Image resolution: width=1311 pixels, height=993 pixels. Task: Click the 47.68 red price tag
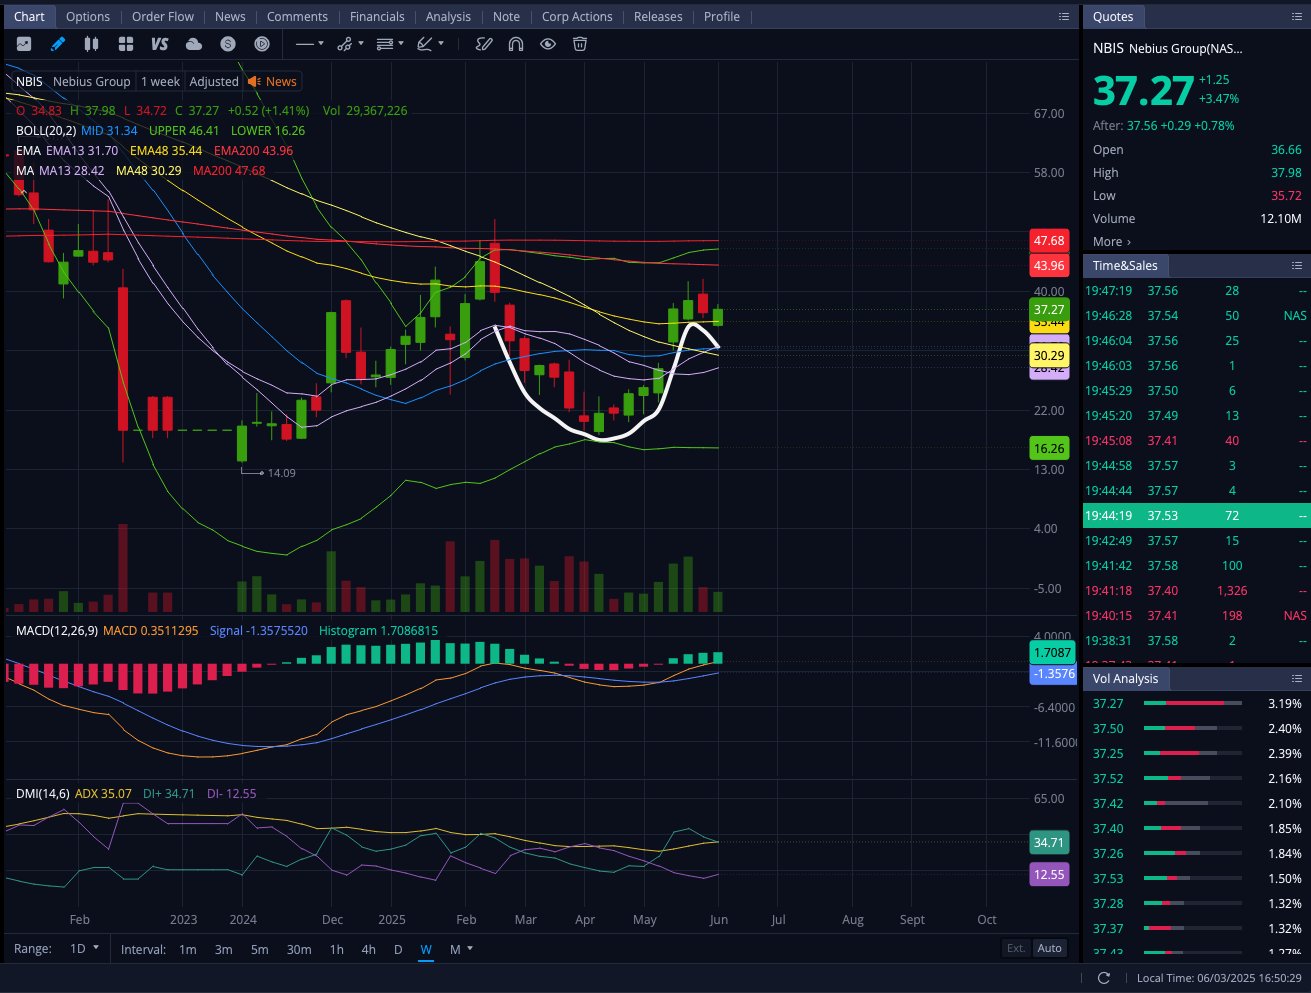click(1049, 241)
